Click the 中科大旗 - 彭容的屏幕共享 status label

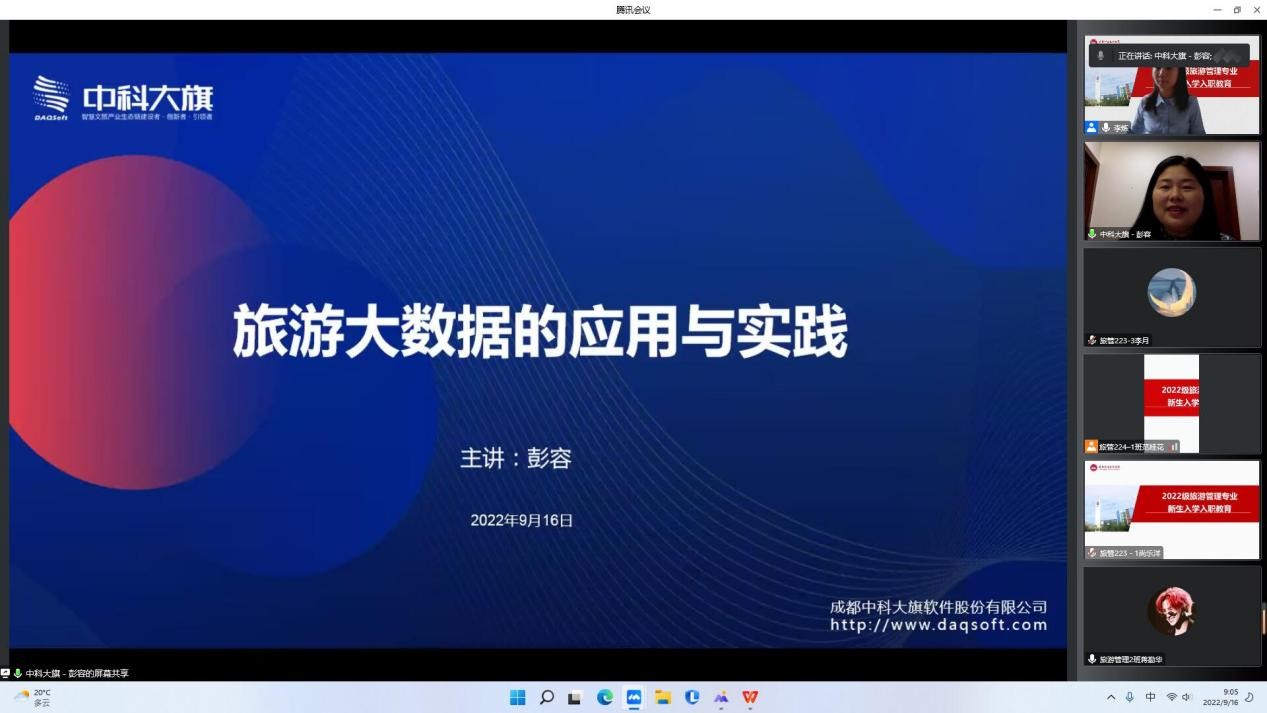pos(77,673)
